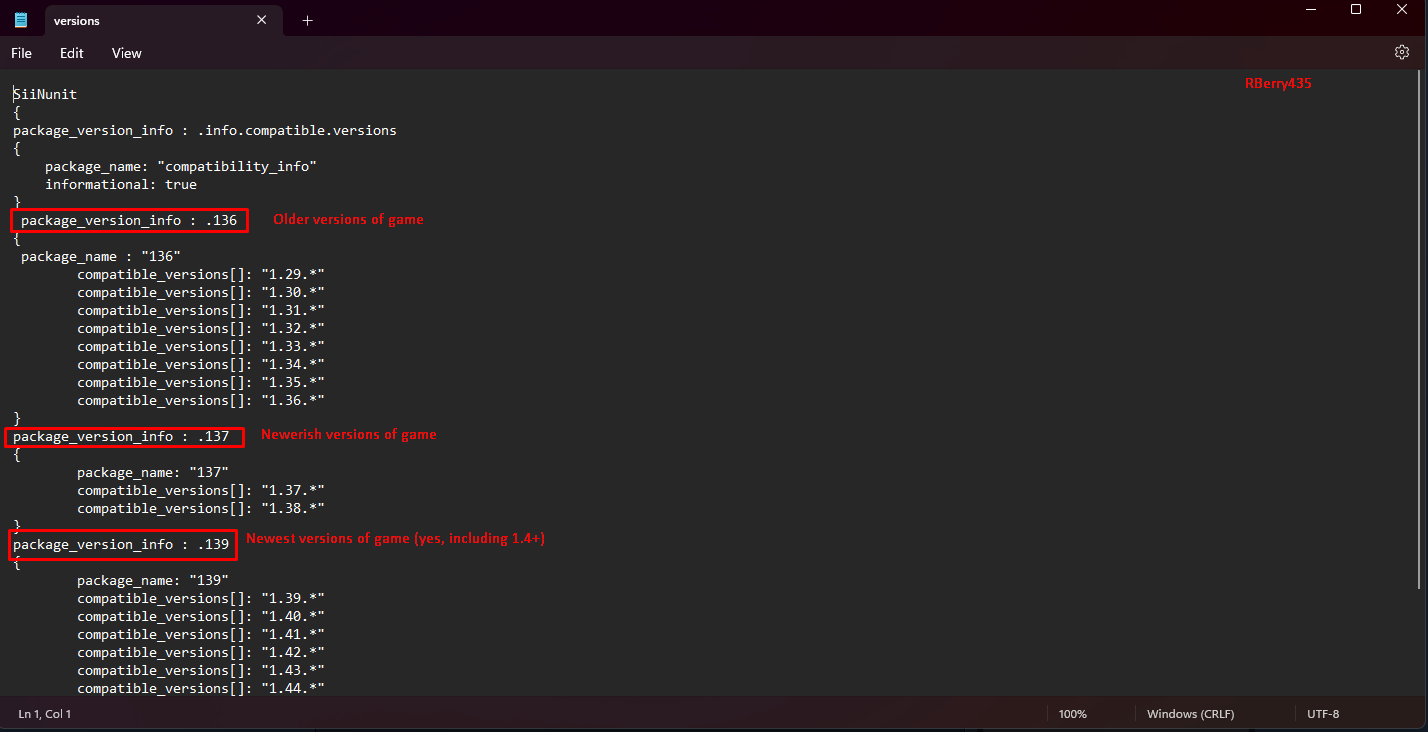The width and height of the screenshot is (1428, 732).
Task: Add a new tab with plus icon
Action: (307, 20)
